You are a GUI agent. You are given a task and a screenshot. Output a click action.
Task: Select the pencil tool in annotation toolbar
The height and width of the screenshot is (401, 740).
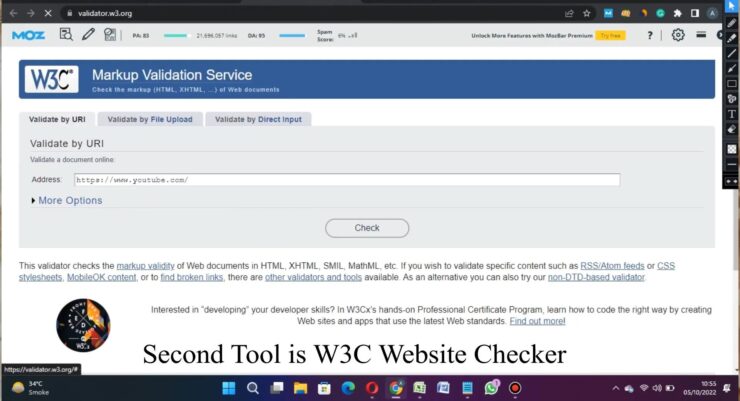[732, 23]
